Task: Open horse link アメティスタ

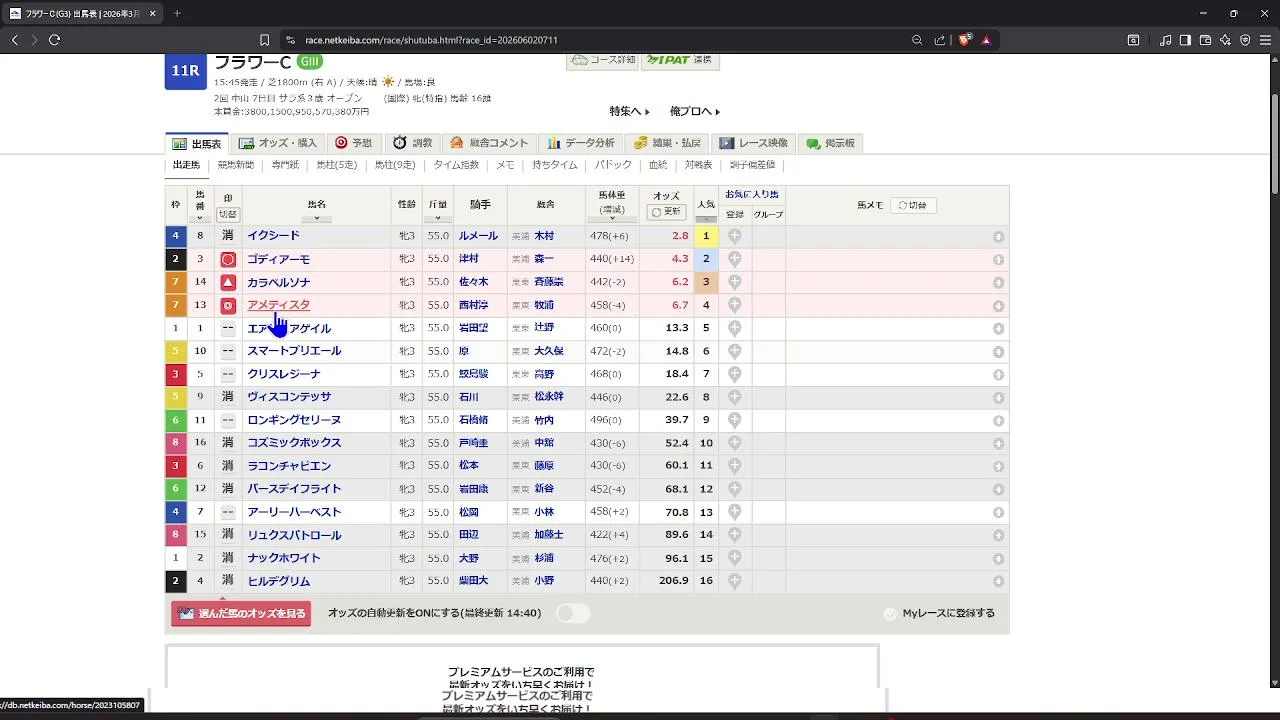Action: 279,305
